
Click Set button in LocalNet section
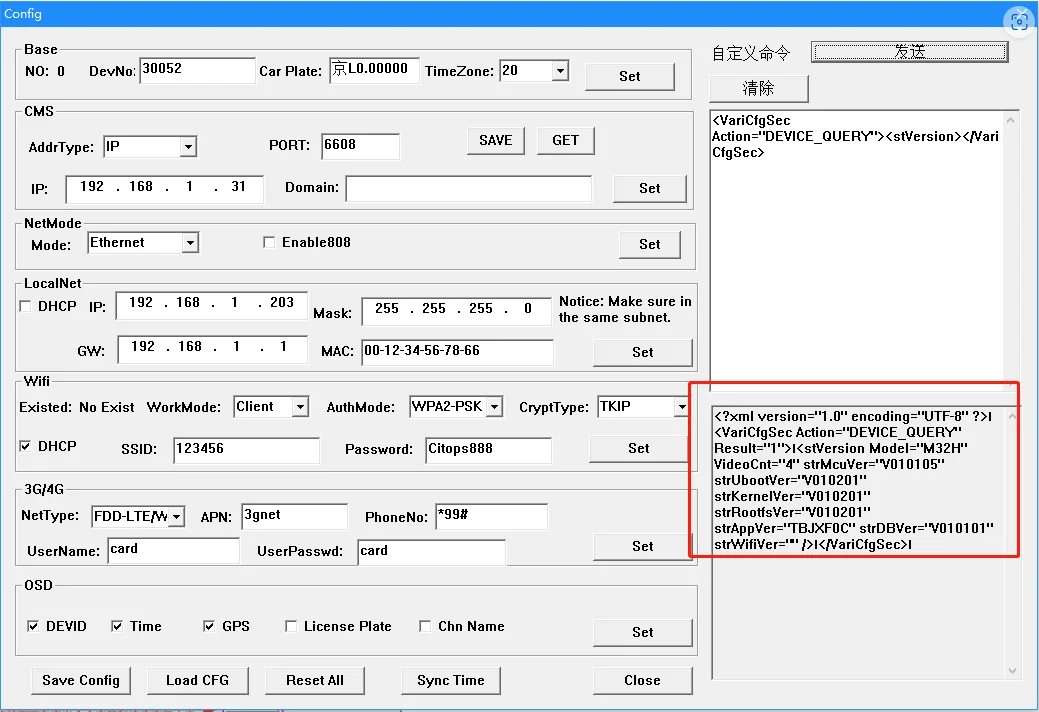click(642, 352)
